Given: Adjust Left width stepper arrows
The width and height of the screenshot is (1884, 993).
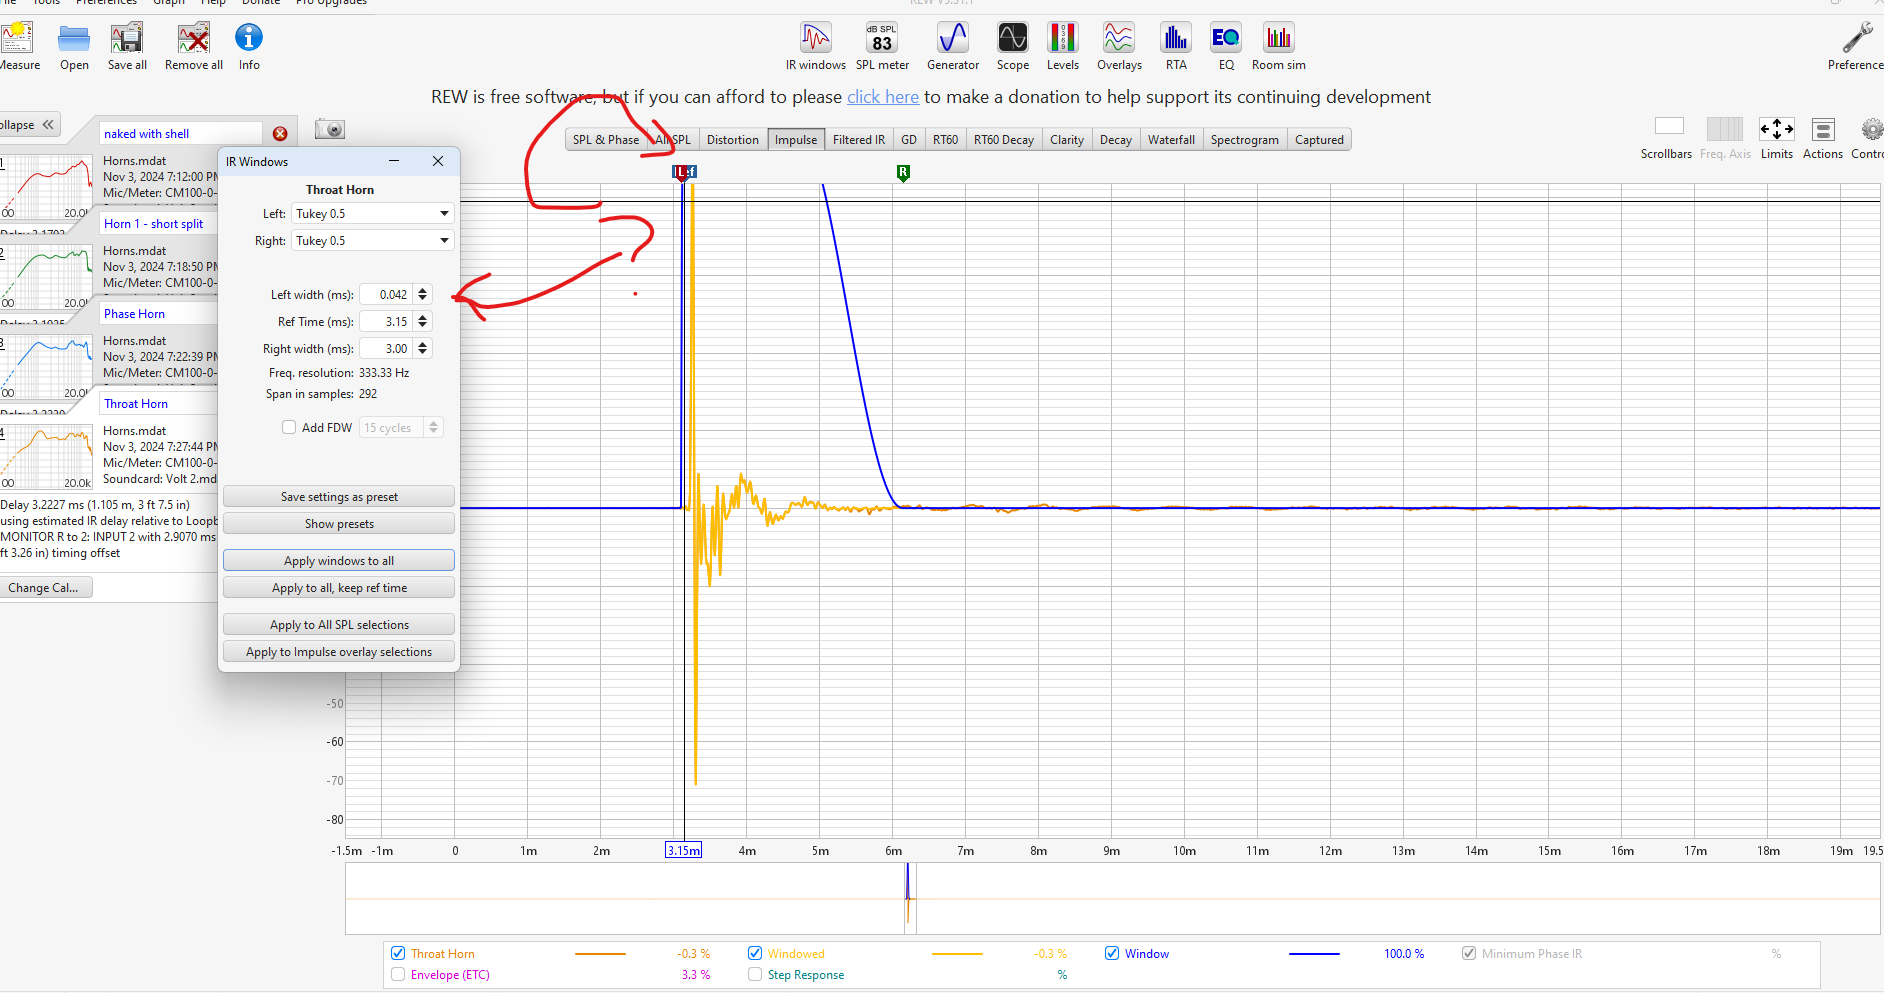Looking at the screenshot, I should [x=423, y=295].
